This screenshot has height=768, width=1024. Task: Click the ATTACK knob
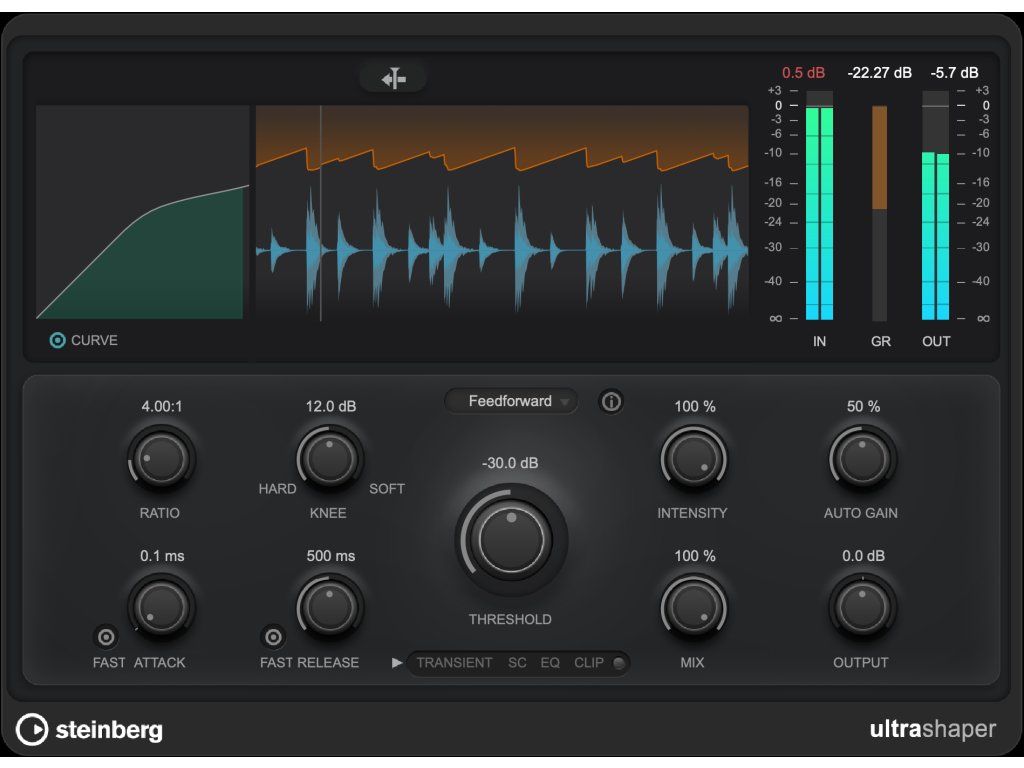click(161, 607)
